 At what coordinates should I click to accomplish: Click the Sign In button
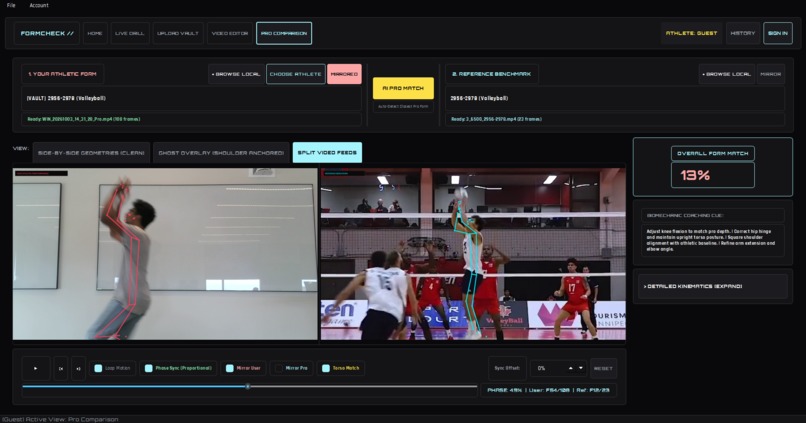pos(778,33)
